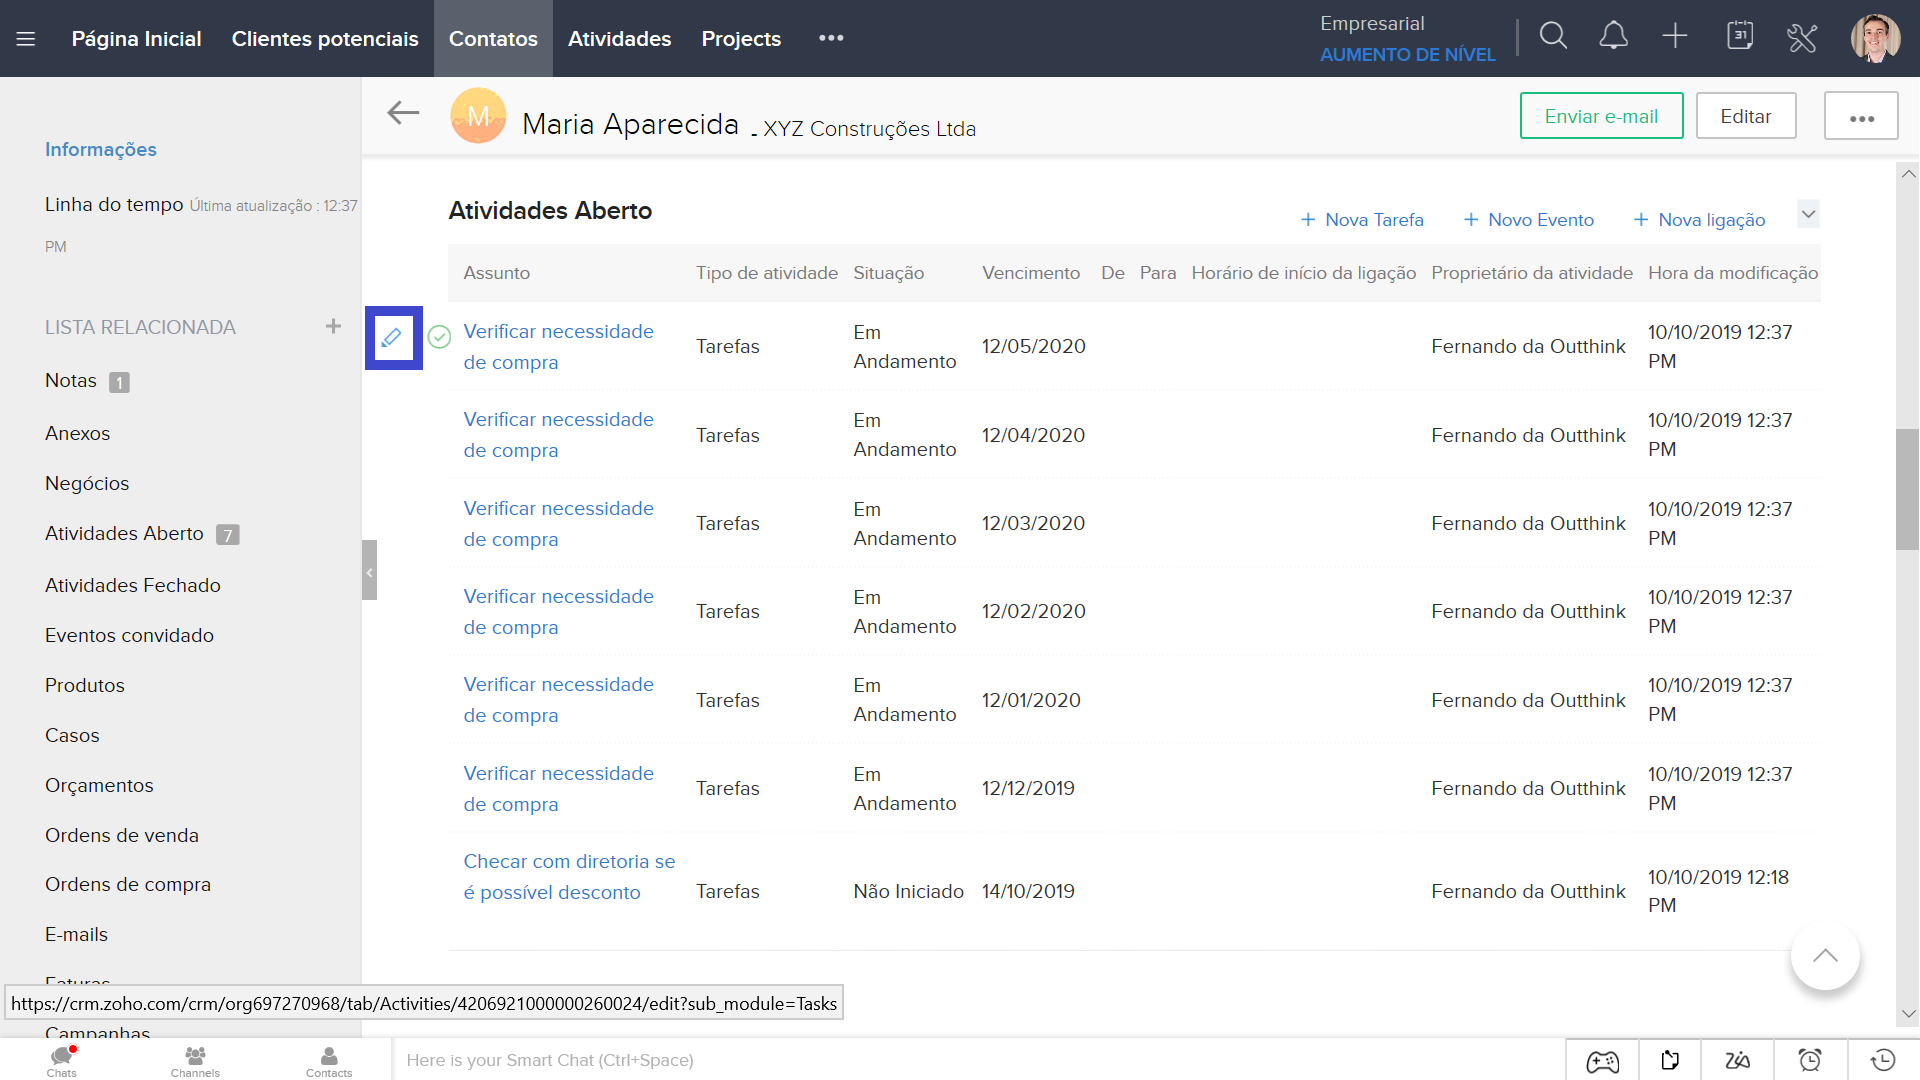Image resolution: width=1920 pixels, height=1080 pixels.
Task: Open the hamburger menu icon
Action: [x=26, y=39]
